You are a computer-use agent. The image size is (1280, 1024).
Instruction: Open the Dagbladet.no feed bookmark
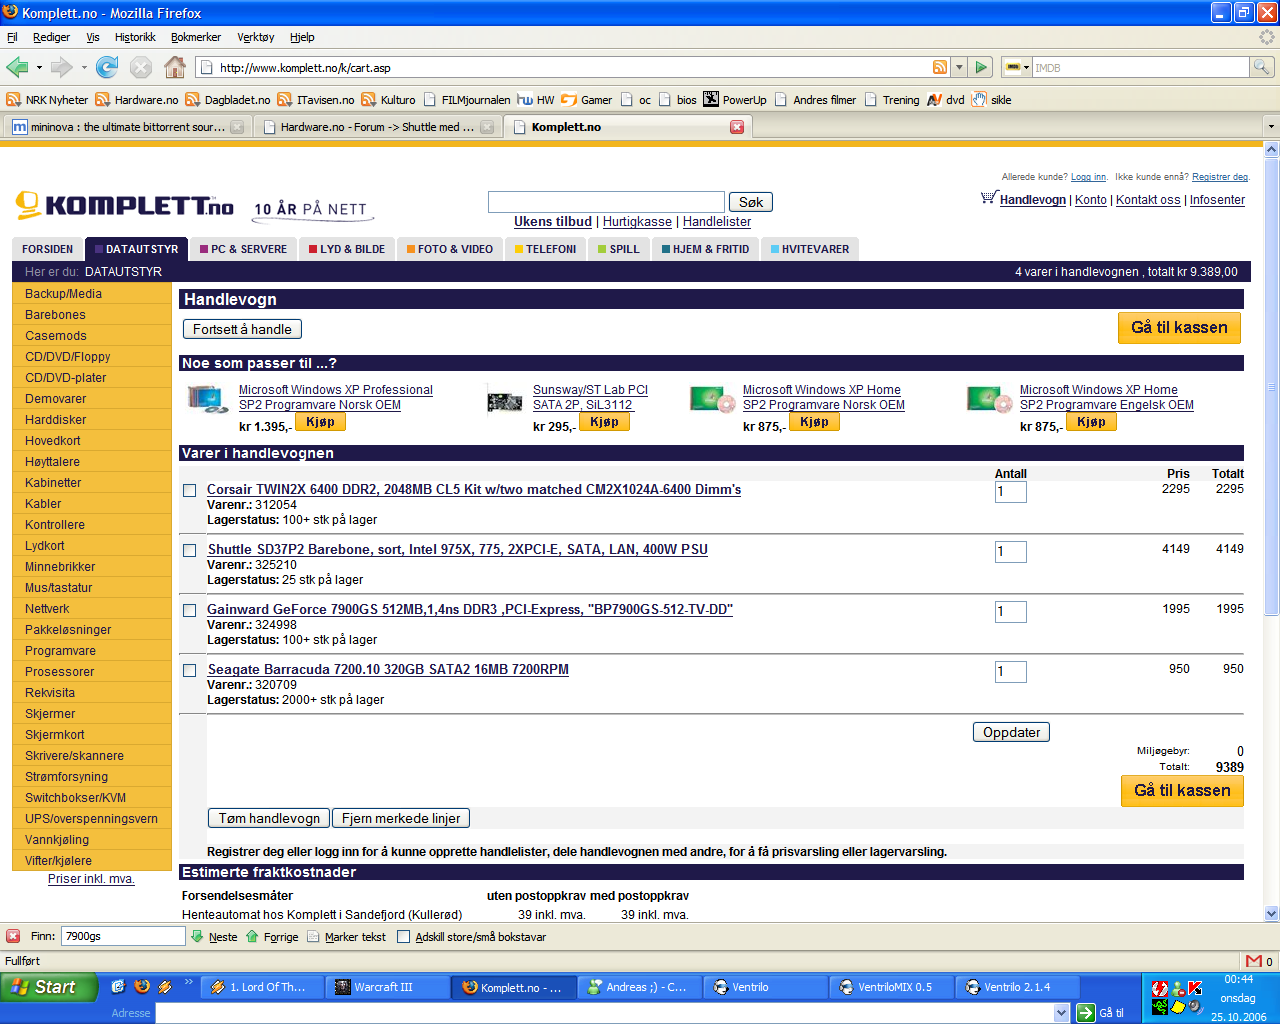pos(227,99)
